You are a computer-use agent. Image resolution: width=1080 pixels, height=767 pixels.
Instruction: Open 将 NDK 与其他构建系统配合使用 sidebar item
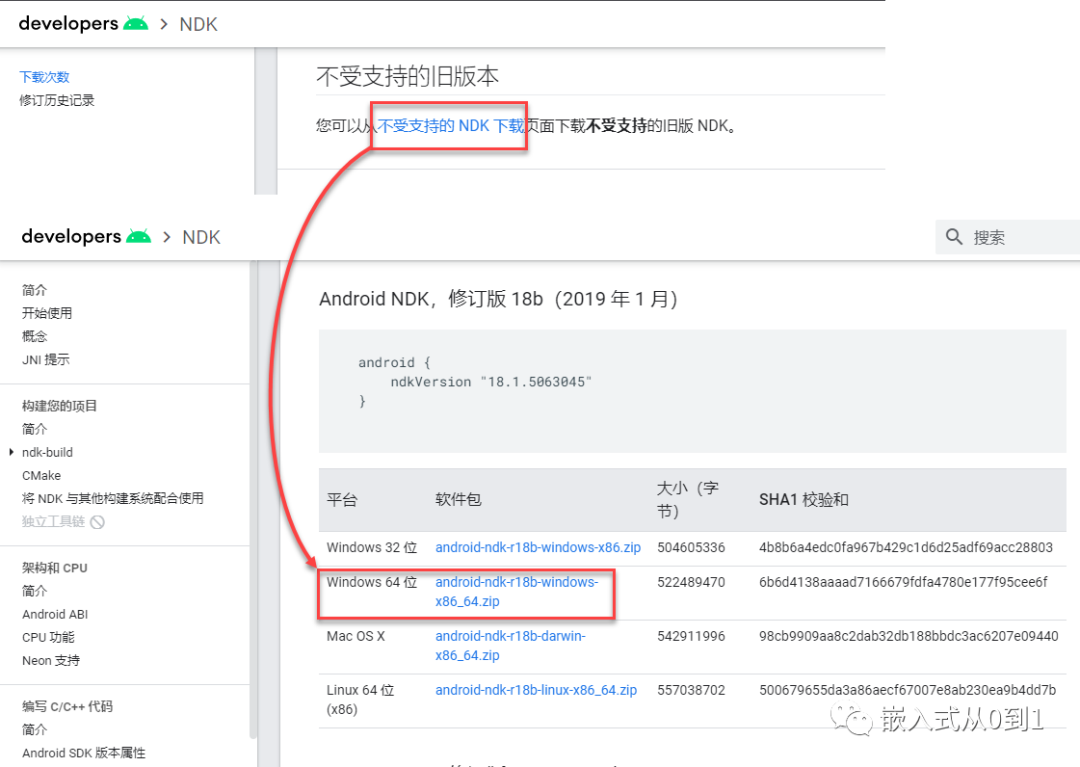112,498
